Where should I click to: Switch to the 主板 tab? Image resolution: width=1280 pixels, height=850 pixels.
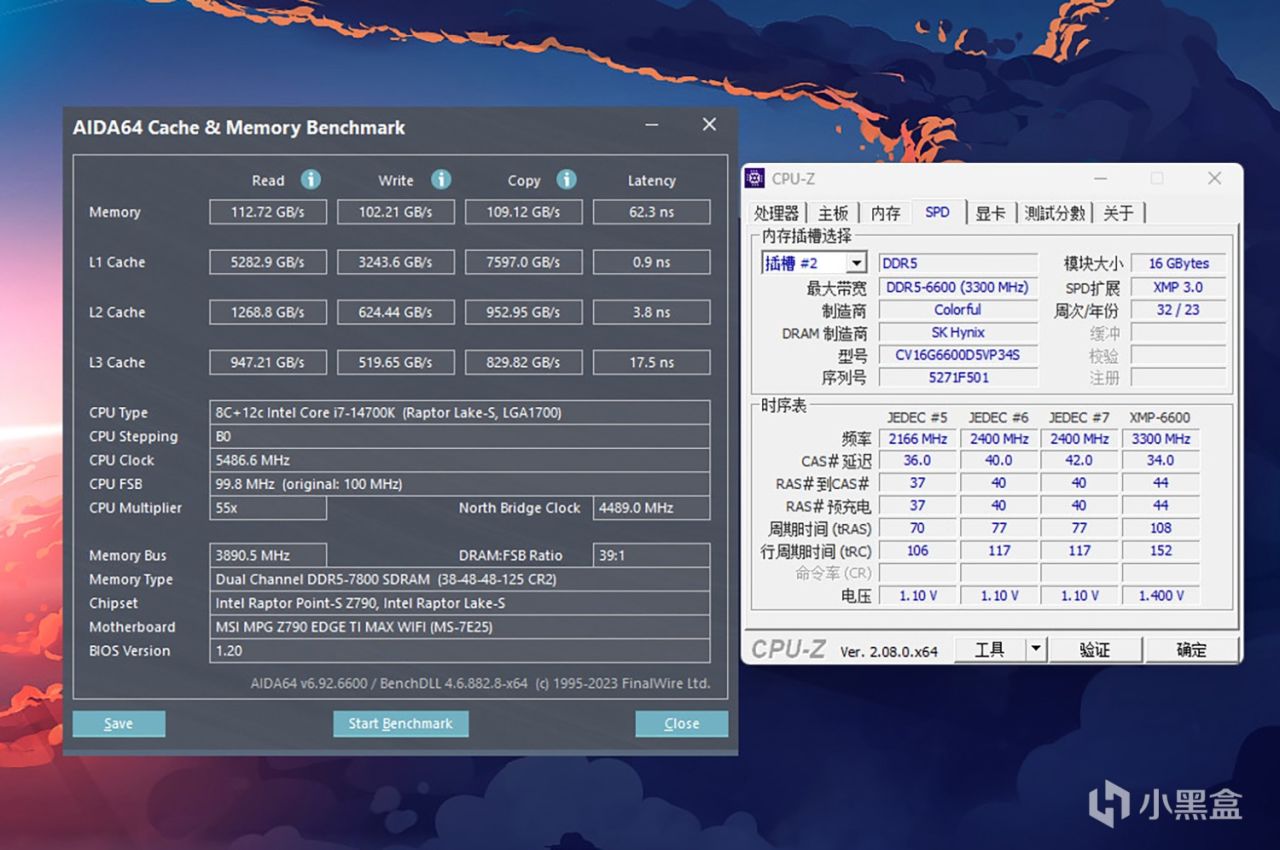pyautogui.click(x=835, y=212)
